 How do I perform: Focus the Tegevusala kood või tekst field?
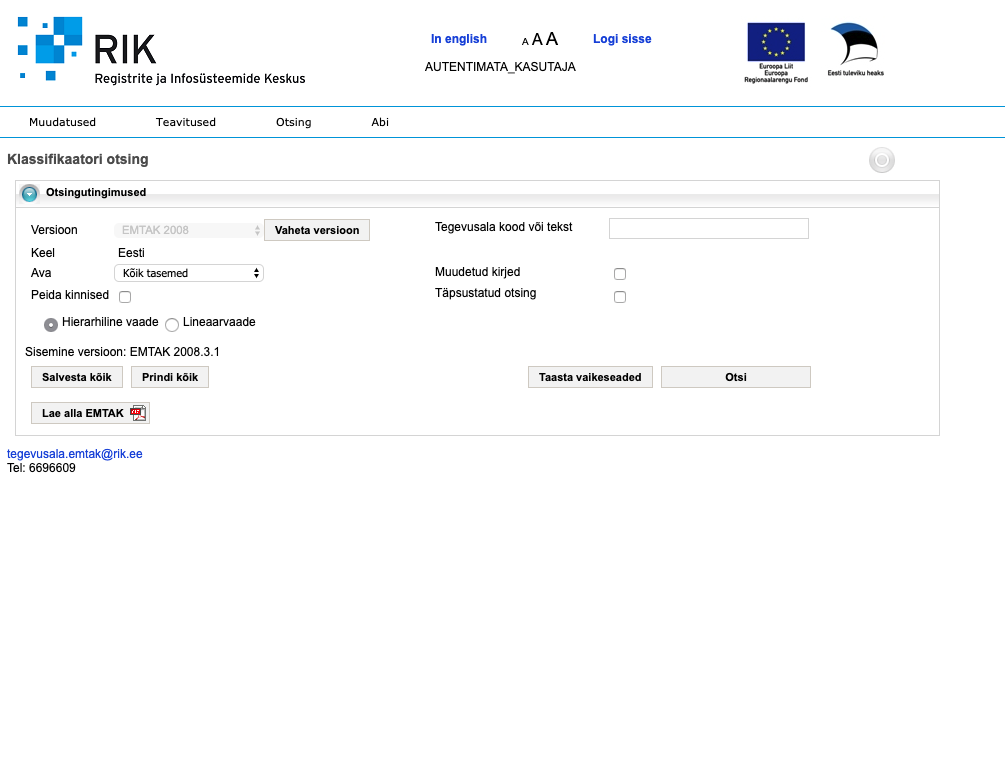708,229
